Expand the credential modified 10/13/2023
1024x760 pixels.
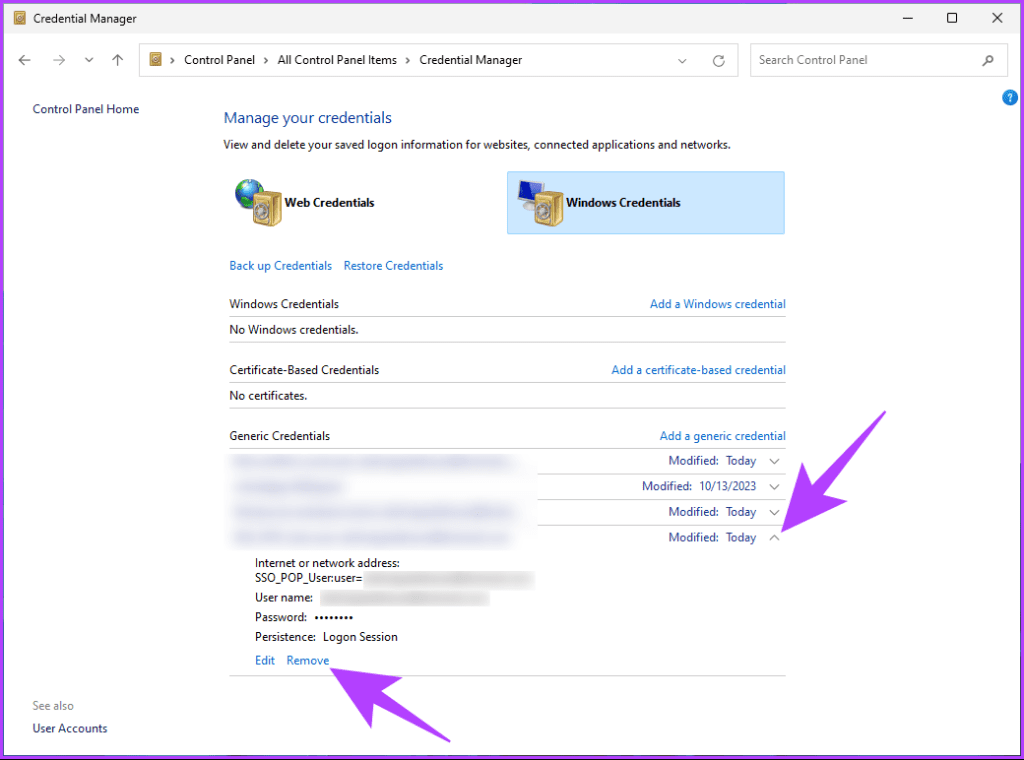[x=774, y=486]
